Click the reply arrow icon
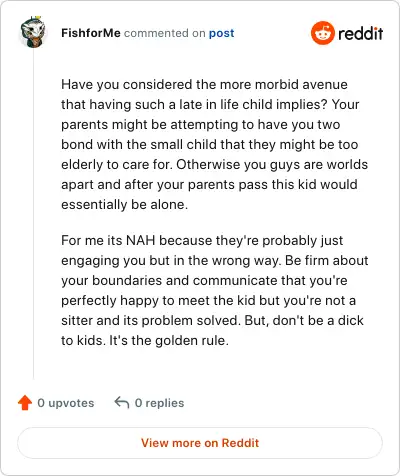 122,402
